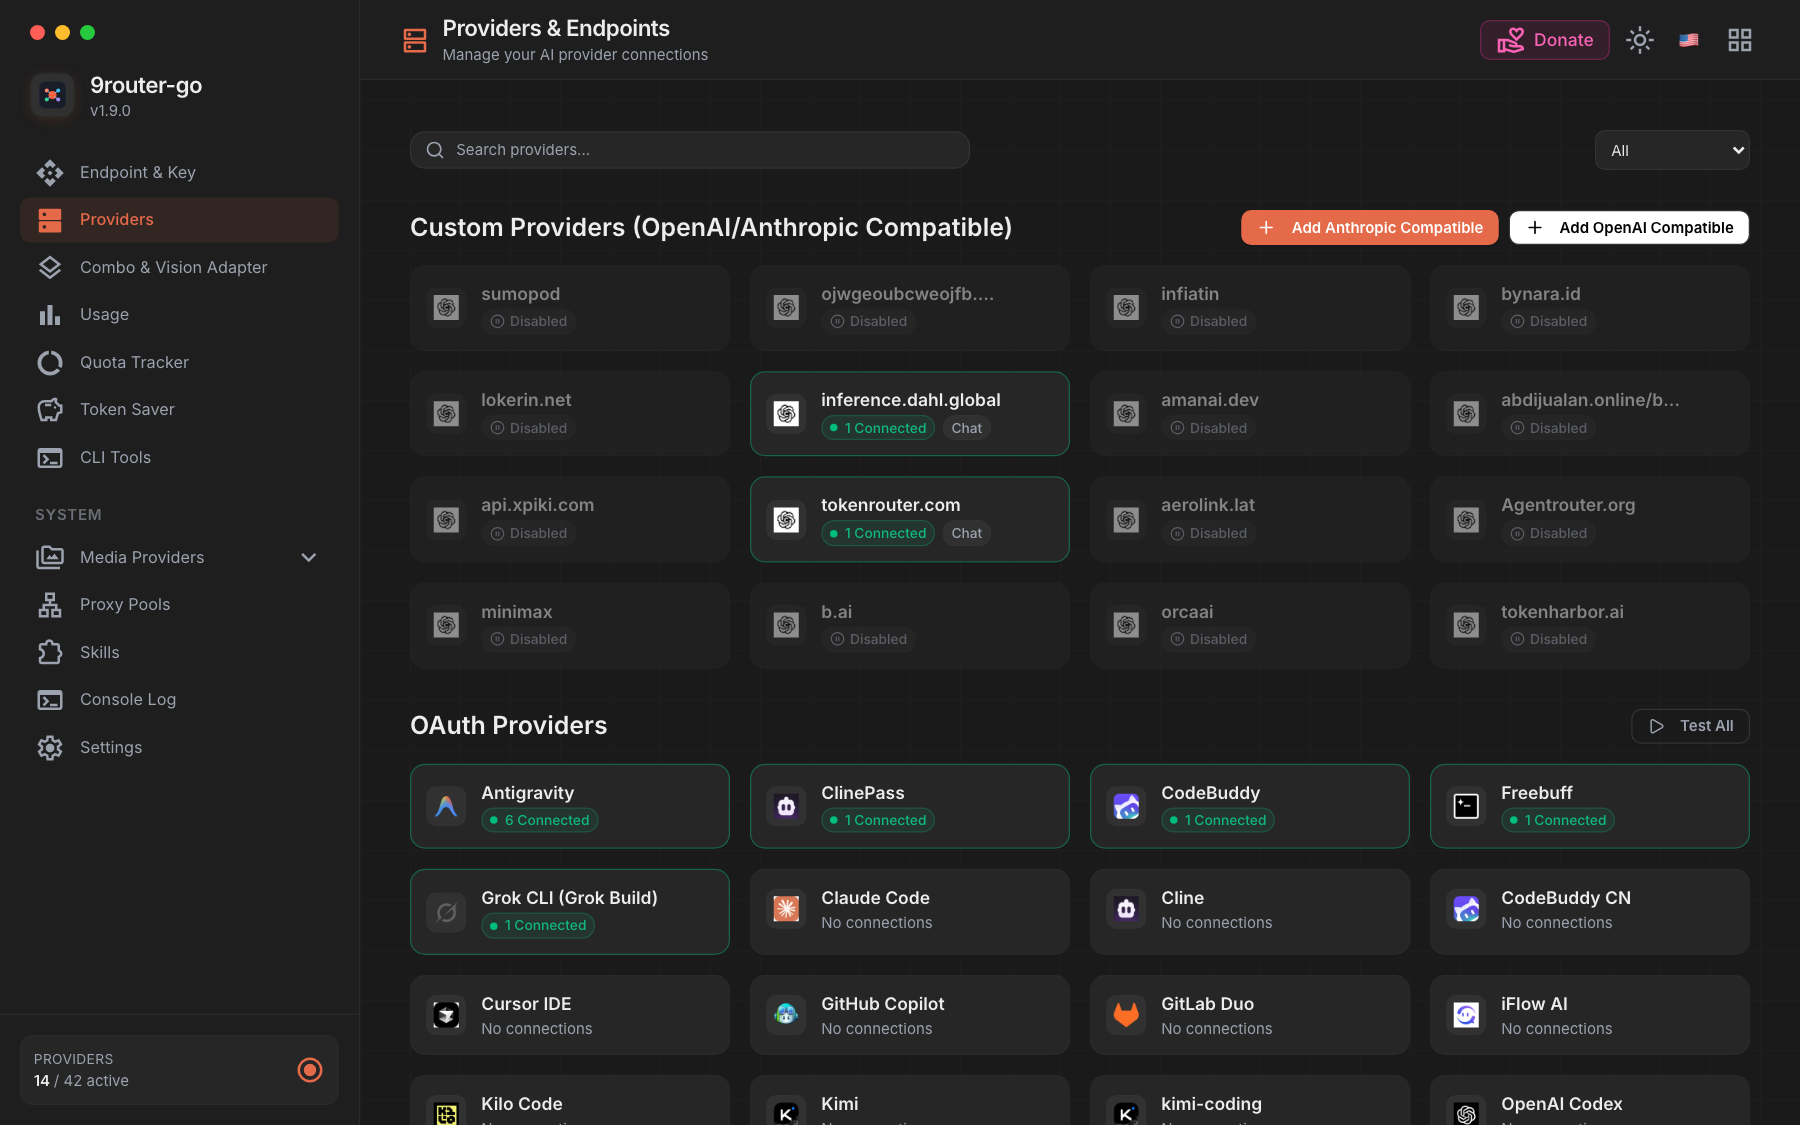Click the Disabled status under minimax
The image size is (1800, 1125).
point(529,639)
